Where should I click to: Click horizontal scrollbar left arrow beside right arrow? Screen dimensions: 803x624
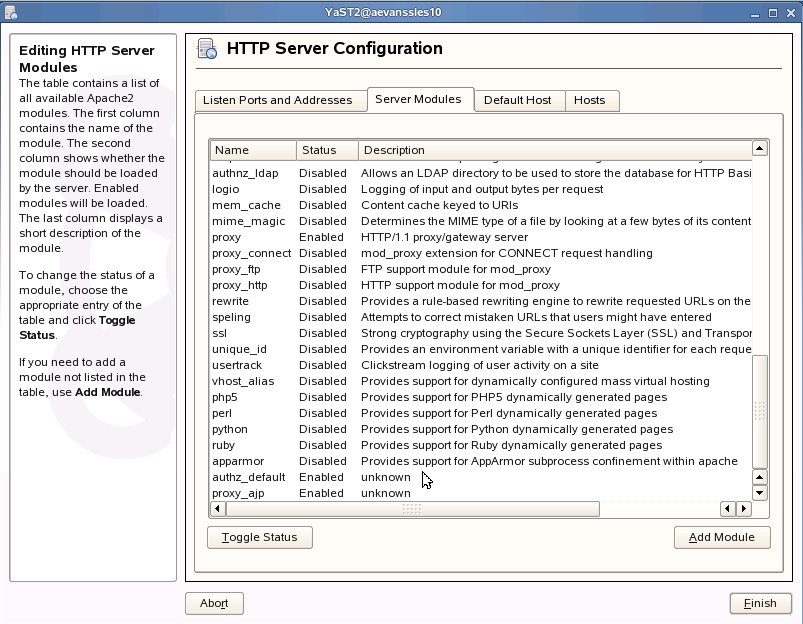(728, 509)
